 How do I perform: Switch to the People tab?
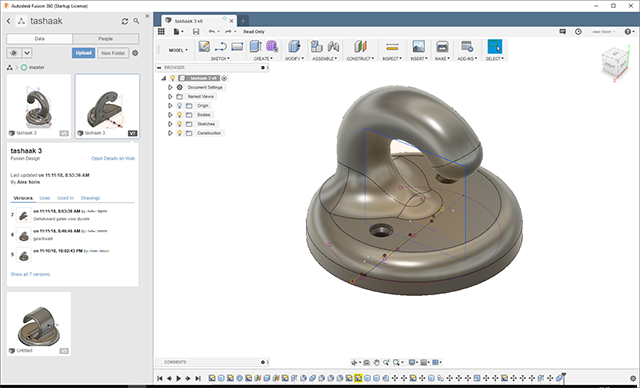click(x=106, y=39)
